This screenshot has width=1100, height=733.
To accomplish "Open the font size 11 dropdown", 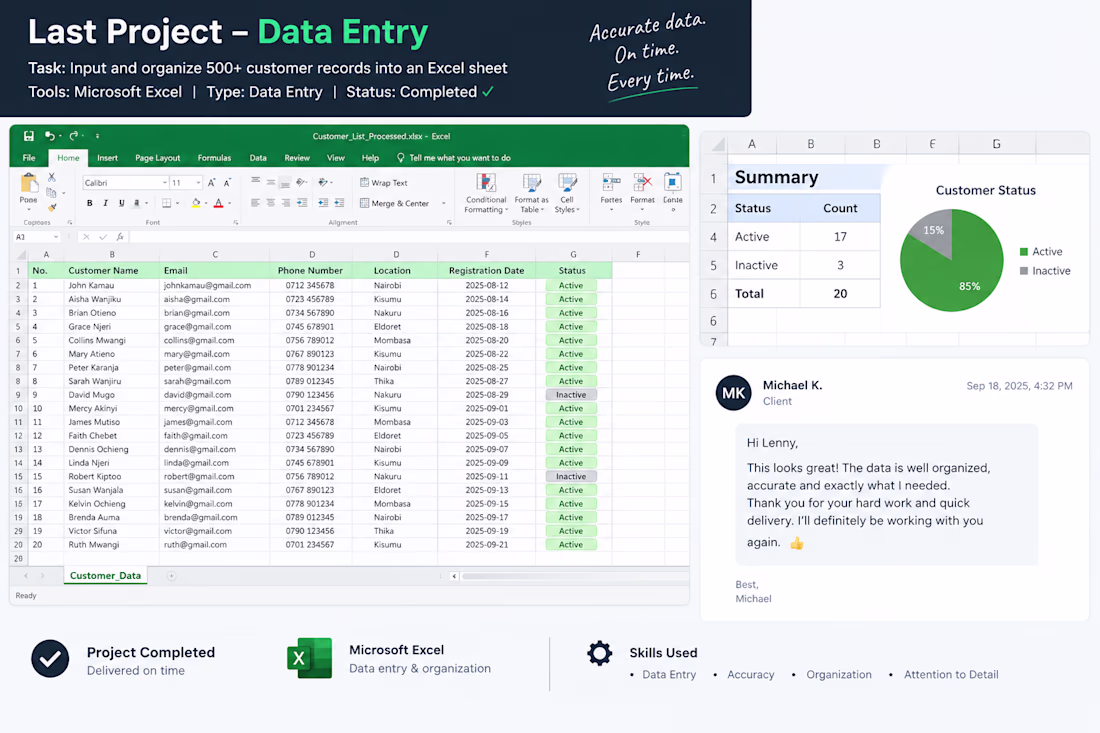I will (x=199, y=183).
